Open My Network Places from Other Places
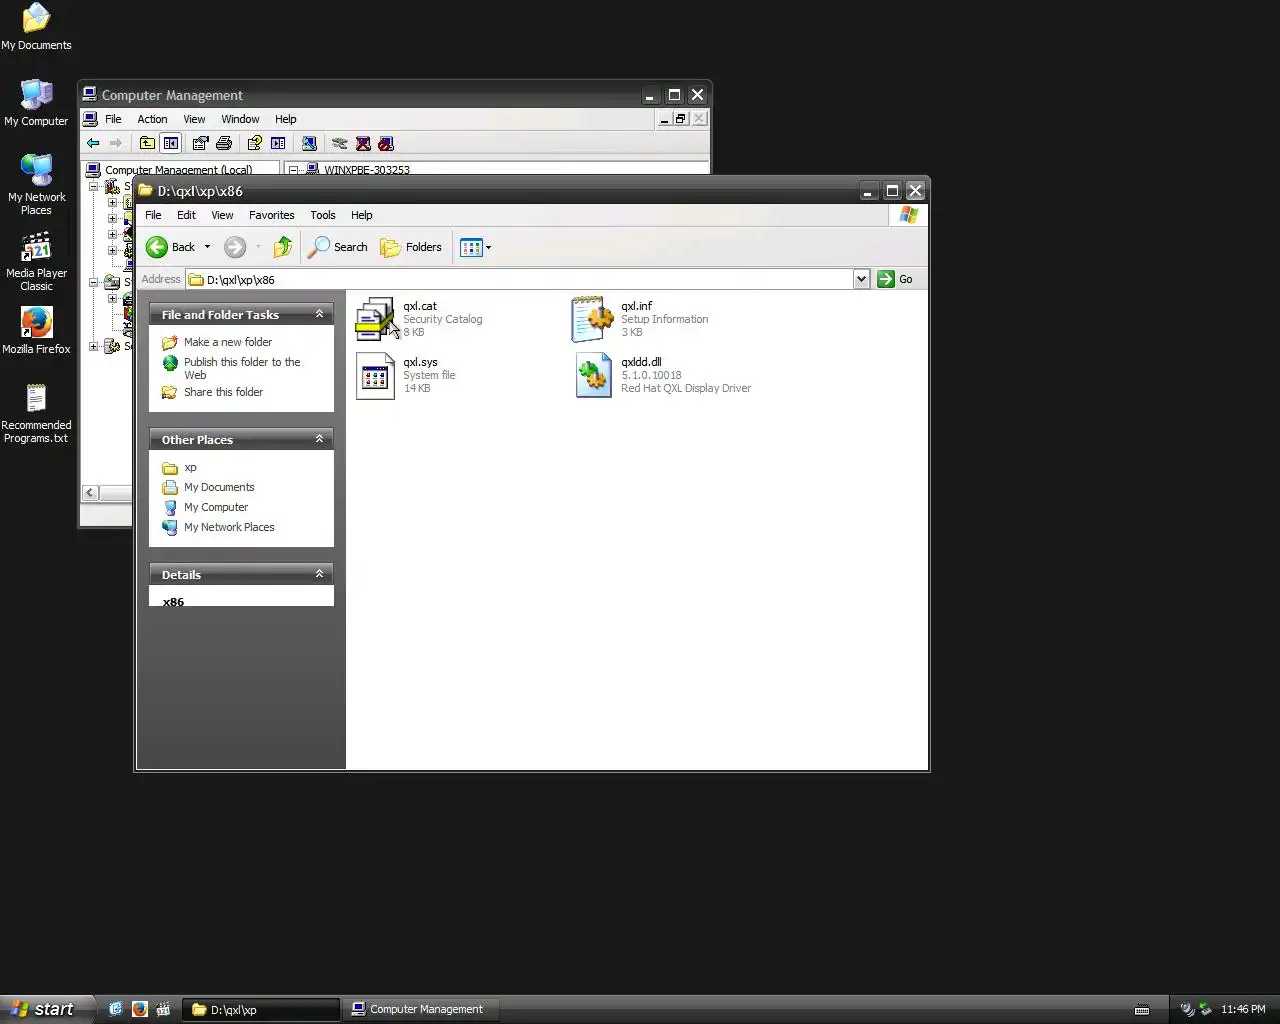1280x1024 pixels. tap(229, 527)
